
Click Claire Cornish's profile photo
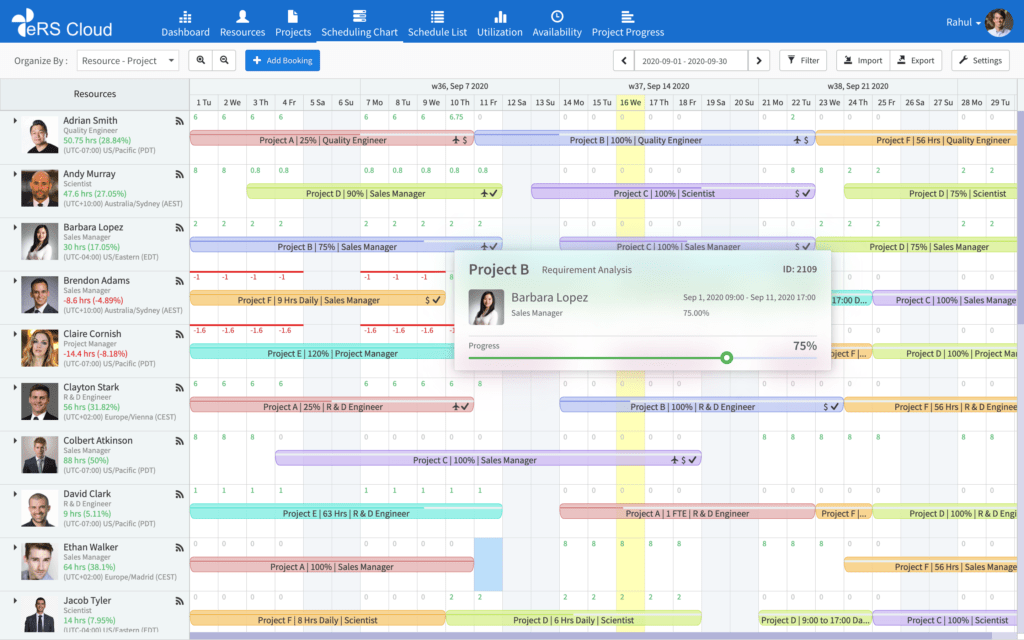40,349
